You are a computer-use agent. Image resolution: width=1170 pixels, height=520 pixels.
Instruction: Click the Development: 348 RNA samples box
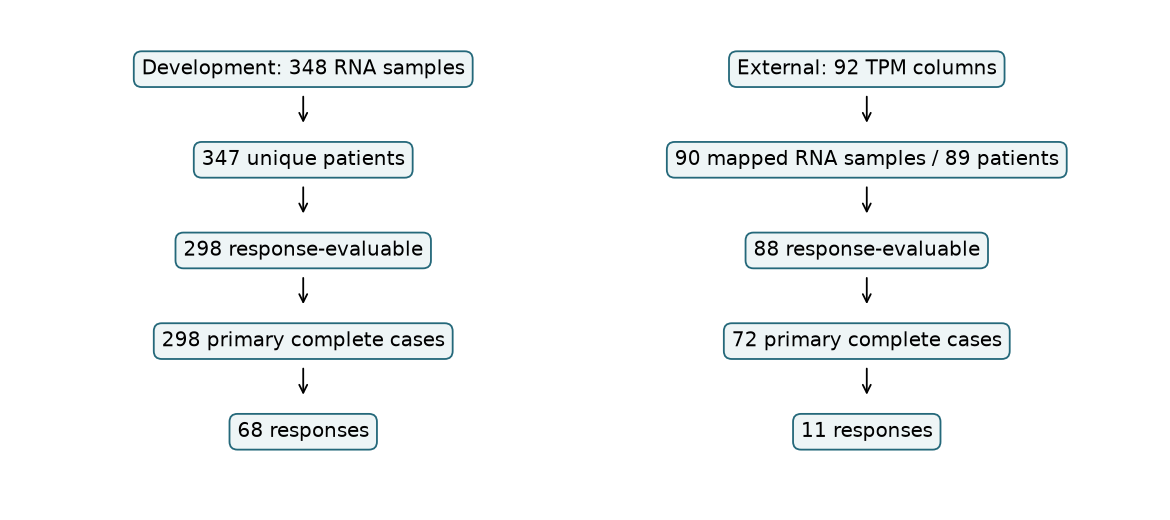tap(303, 69)
